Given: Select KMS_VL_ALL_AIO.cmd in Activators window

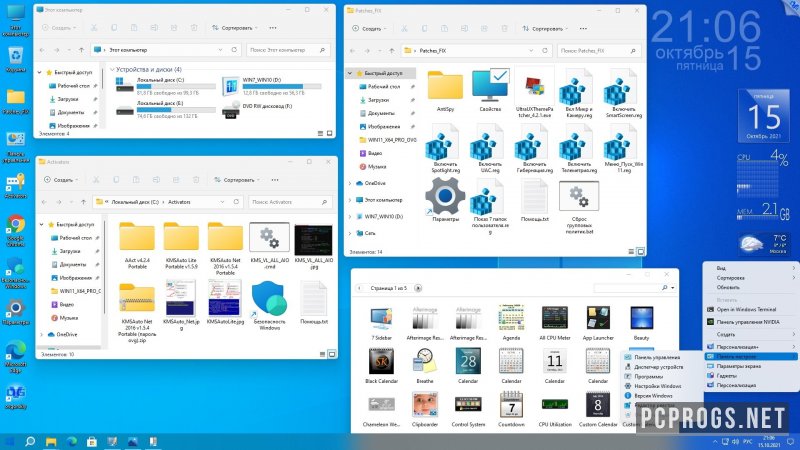Looking at the screenshot, I should [269, 246].
